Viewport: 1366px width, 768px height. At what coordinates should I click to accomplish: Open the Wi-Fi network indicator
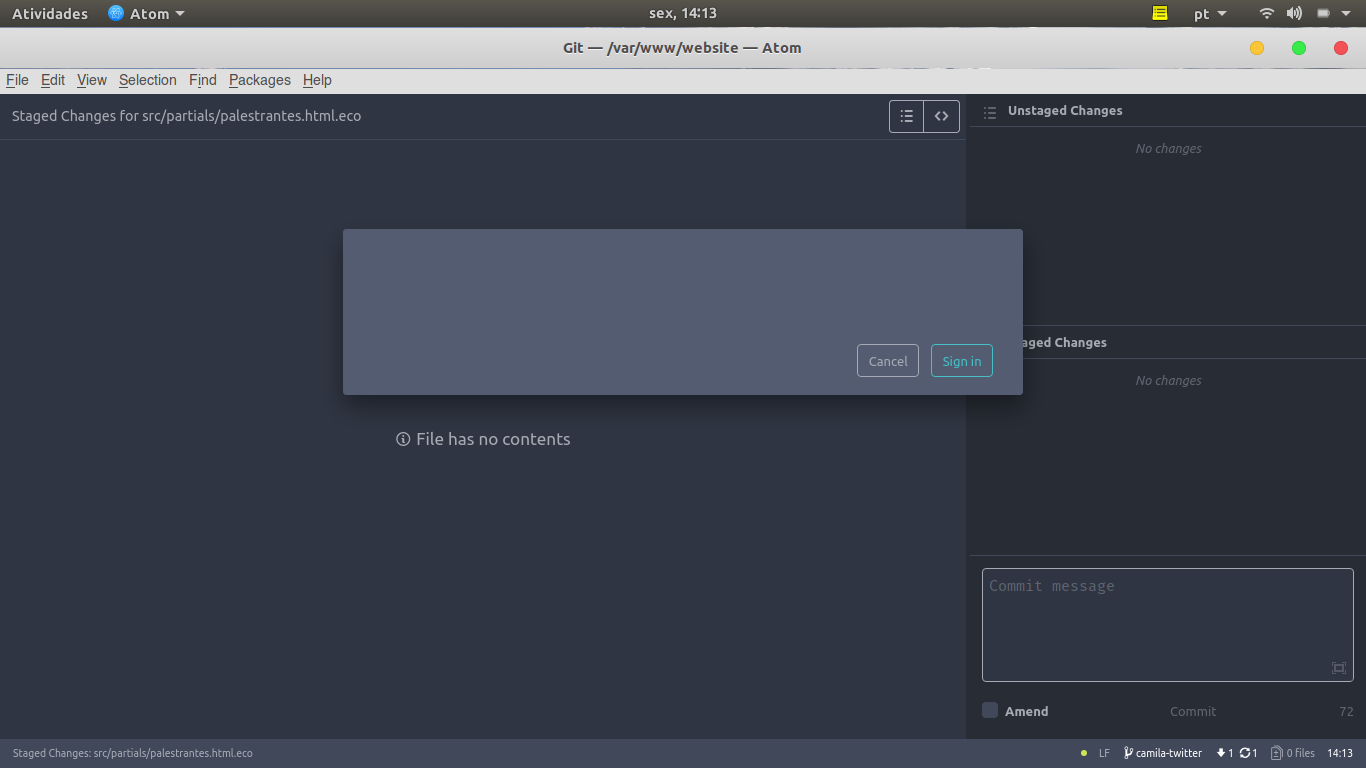pos(1267,14)
